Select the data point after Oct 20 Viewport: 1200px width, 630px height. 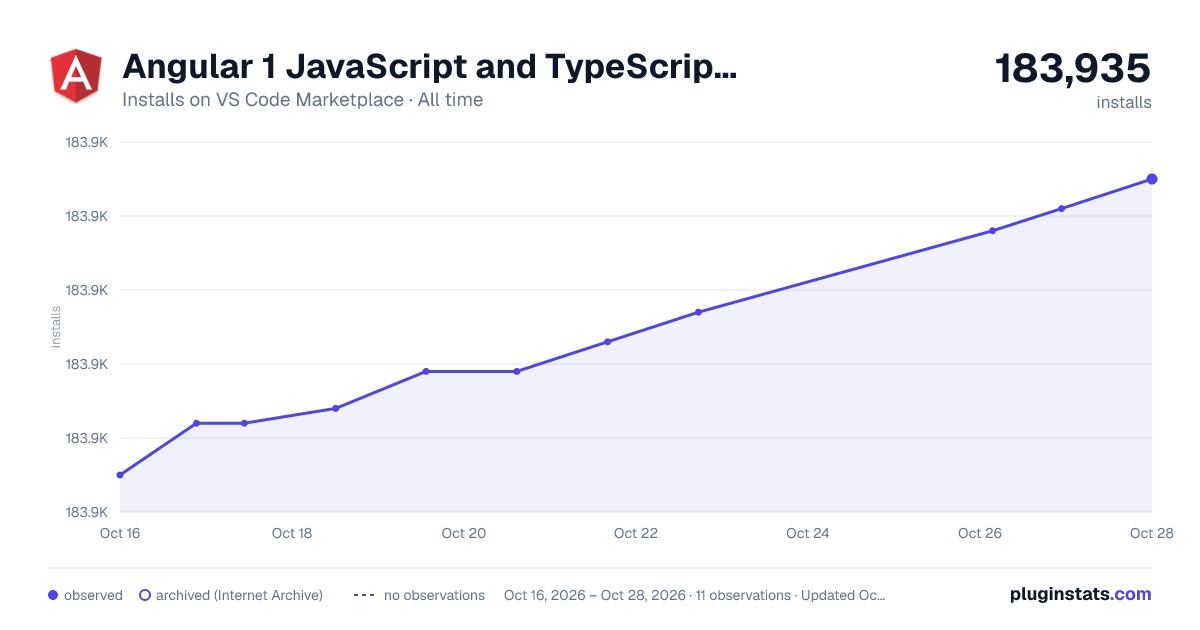tap(517, 371)
